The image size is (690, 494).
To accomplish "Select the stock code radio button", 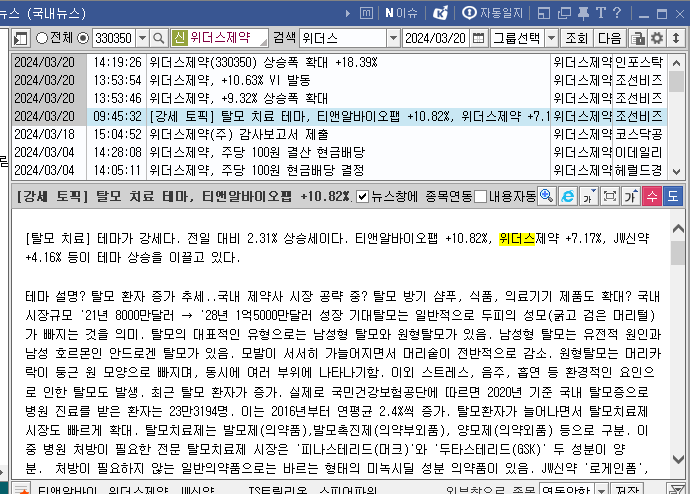I will tap(83, 38).
